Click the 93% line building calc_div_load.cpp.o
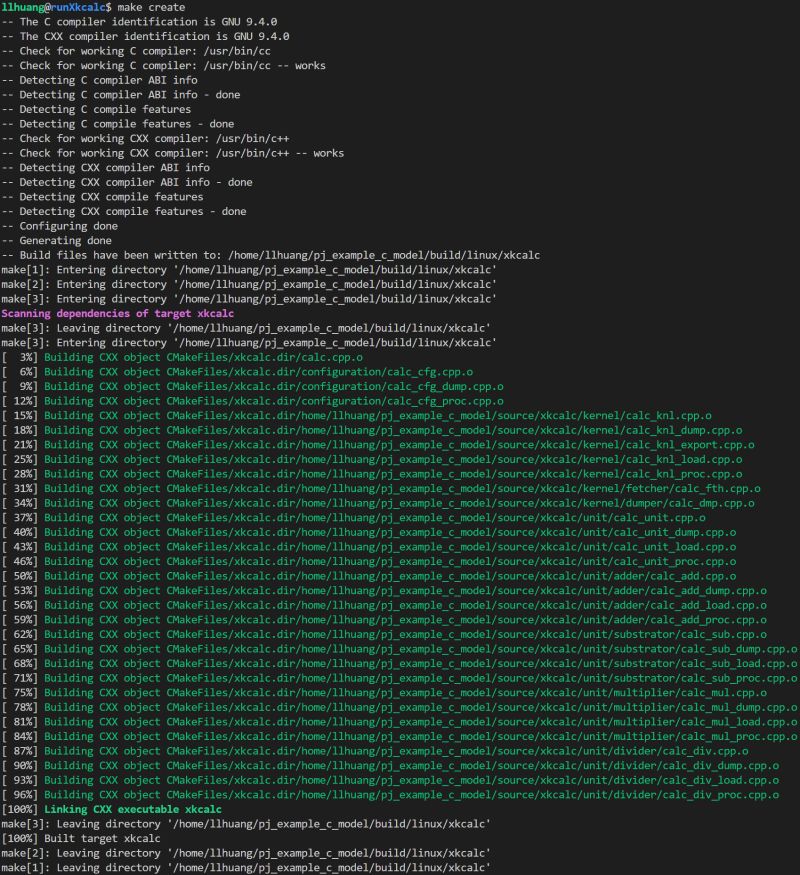The image size is (800, 875). tap(390, 780)
